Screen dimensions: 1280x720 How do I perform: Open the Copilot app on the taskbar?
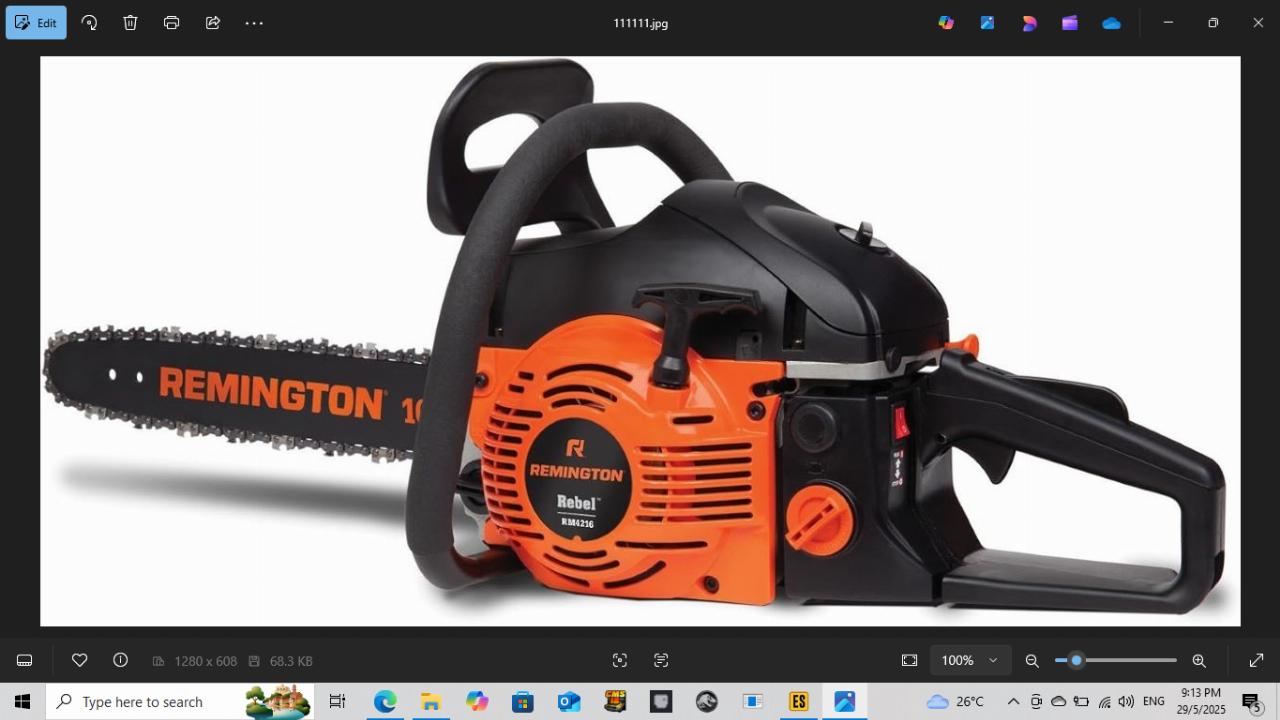pos(477,702)
